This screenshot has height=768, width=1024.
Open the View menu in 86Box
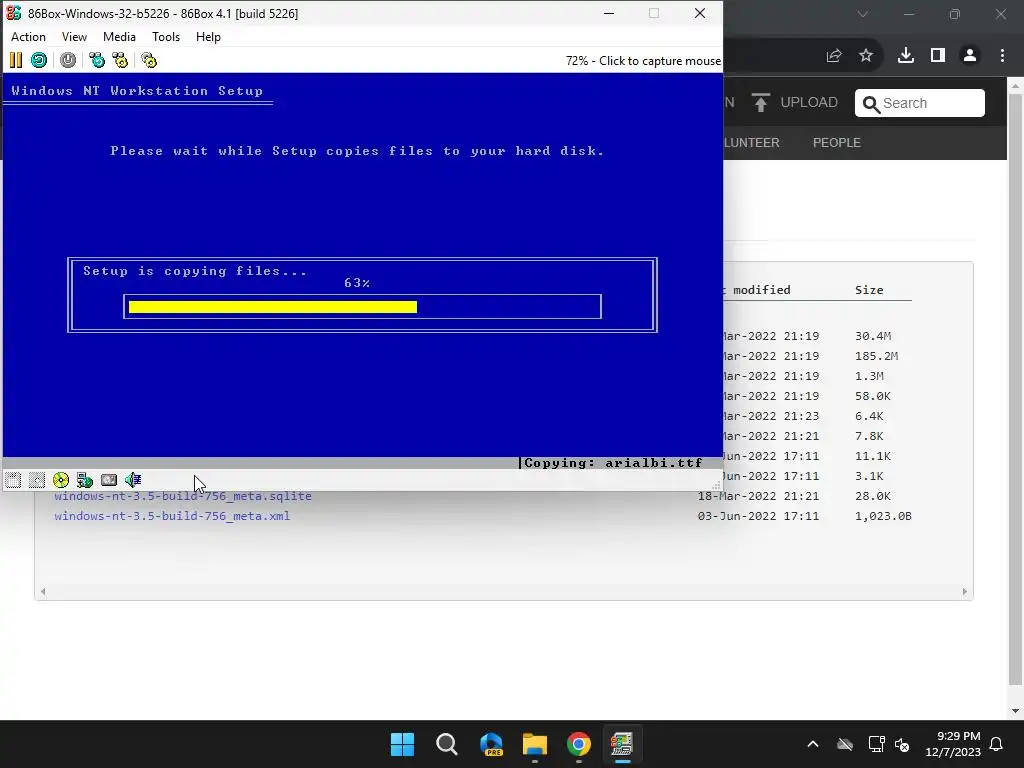coord(74,37)
